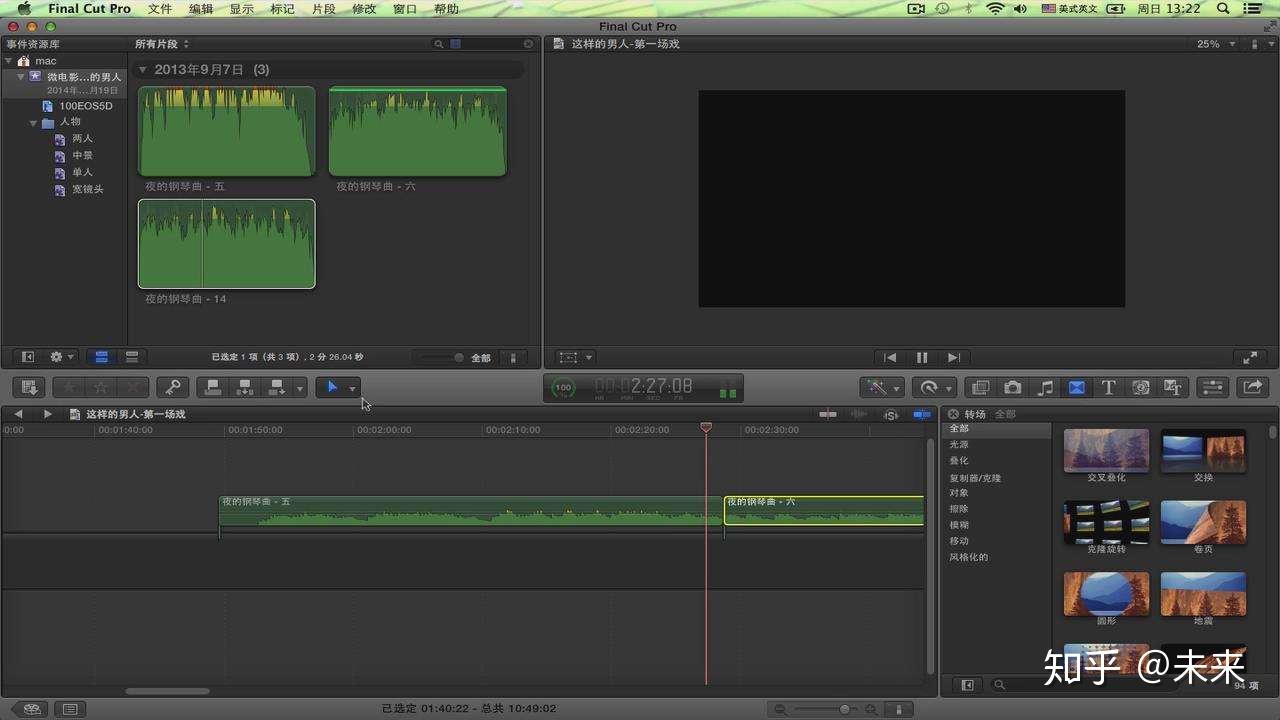
Task: Open the 片段 menu
Action: 323,8
